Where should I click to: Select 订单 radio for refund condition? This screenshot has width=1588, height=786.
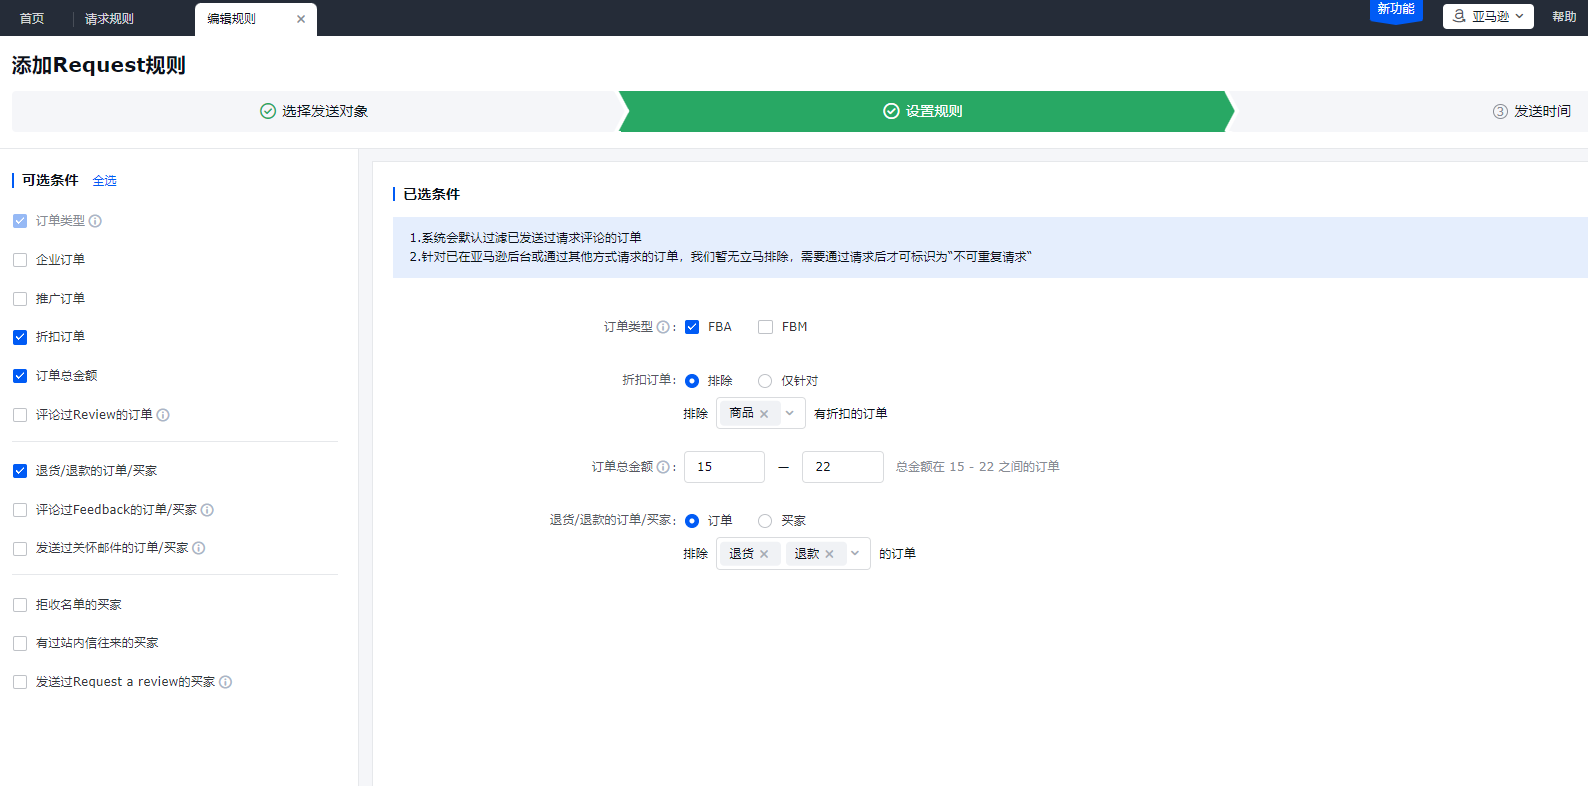(692, 521)
